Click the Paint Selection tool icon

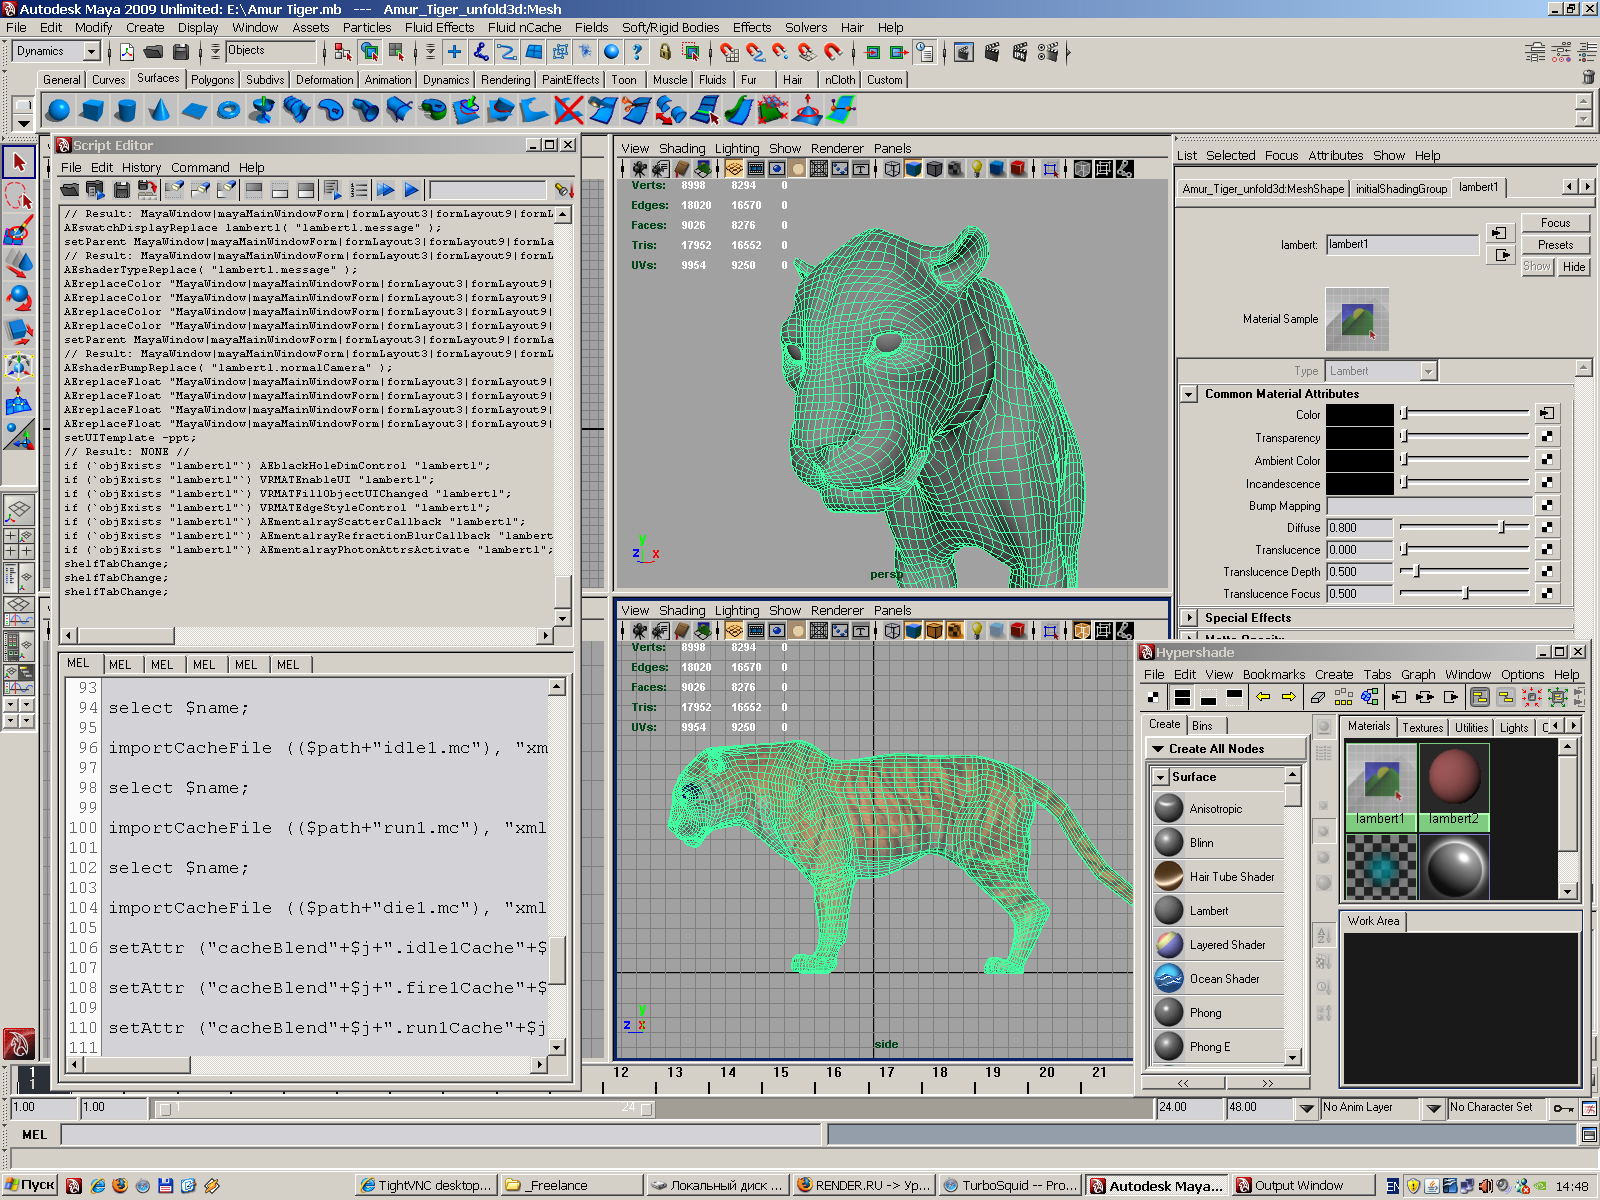coord(19,230)
